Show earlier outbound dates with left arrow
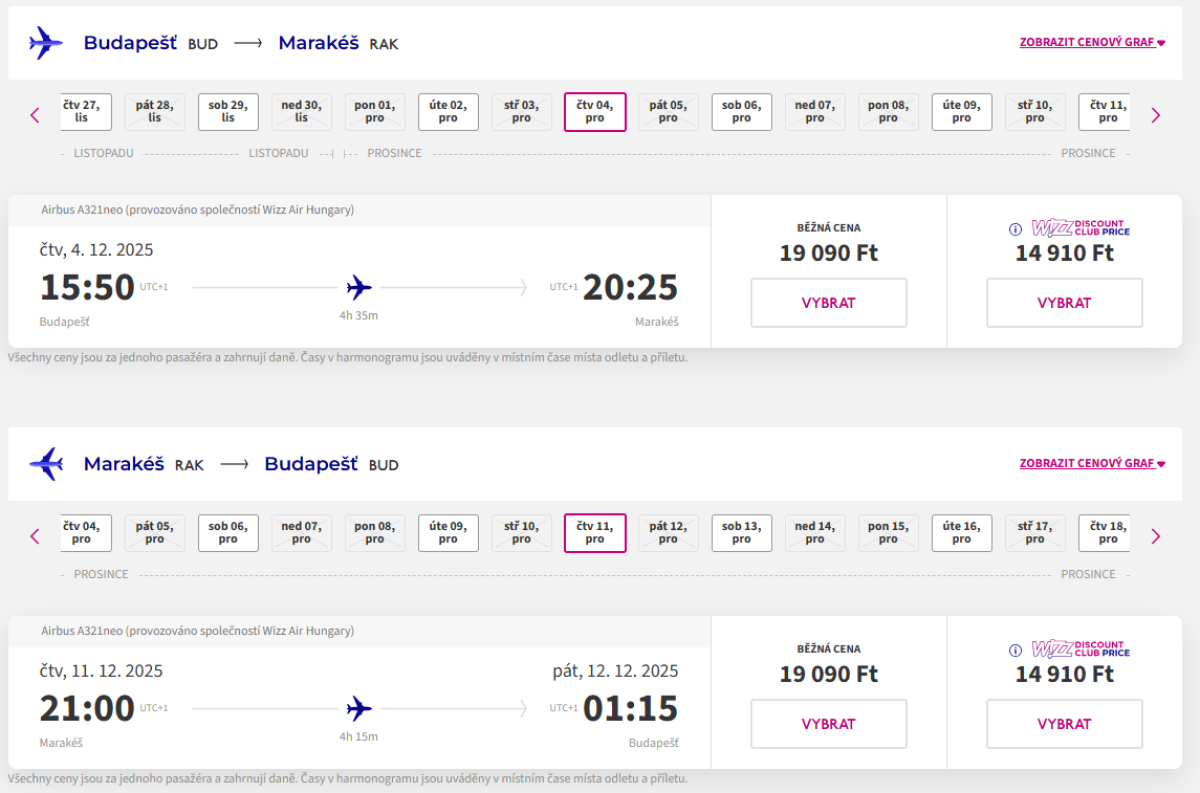This screenshot has height=793, width=1200. pos(35,115)
